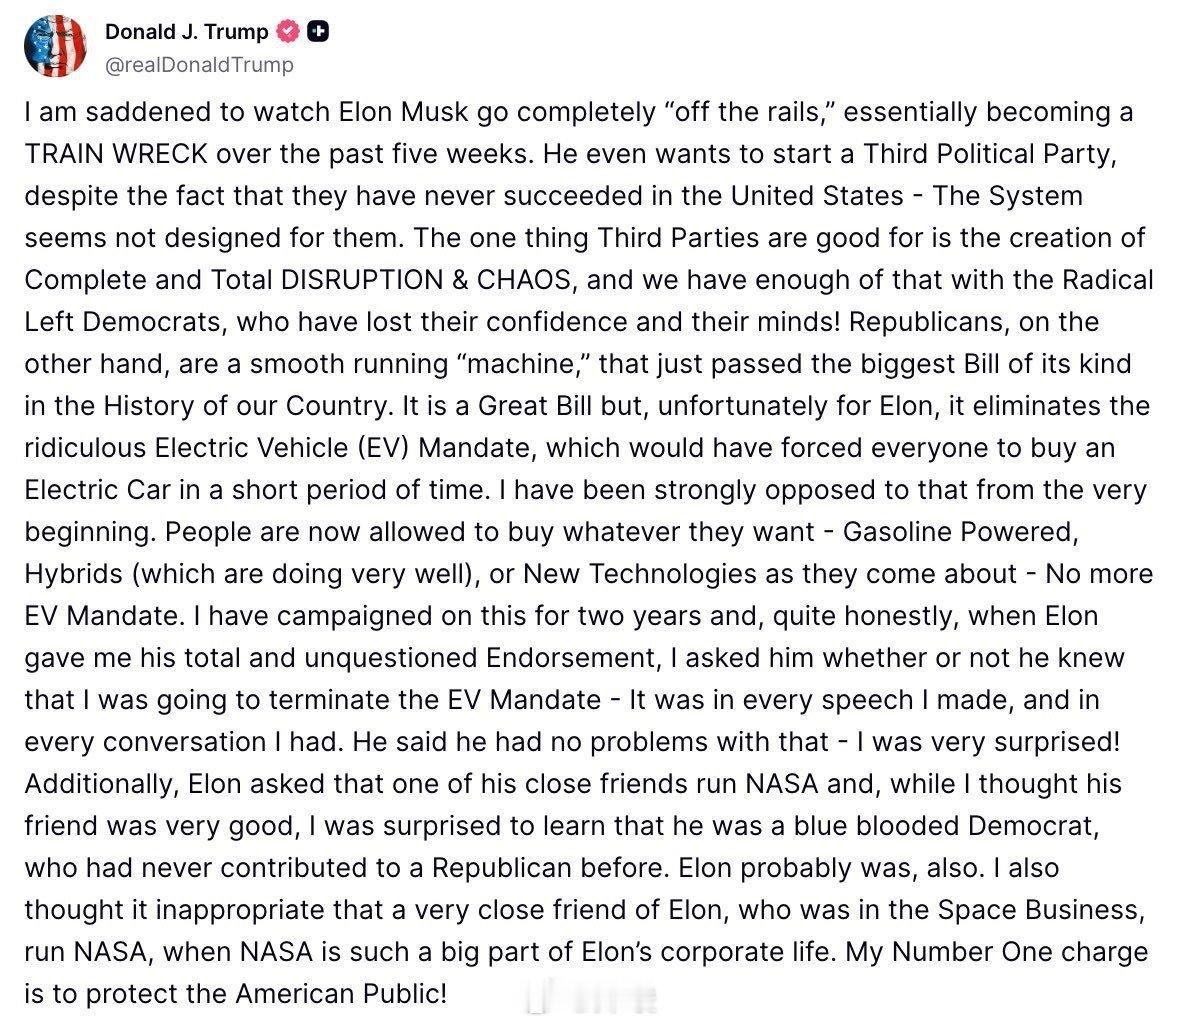1179x1026 pixels.
Task: Click the words "Elon Musk" in the post
Action: 404,112
